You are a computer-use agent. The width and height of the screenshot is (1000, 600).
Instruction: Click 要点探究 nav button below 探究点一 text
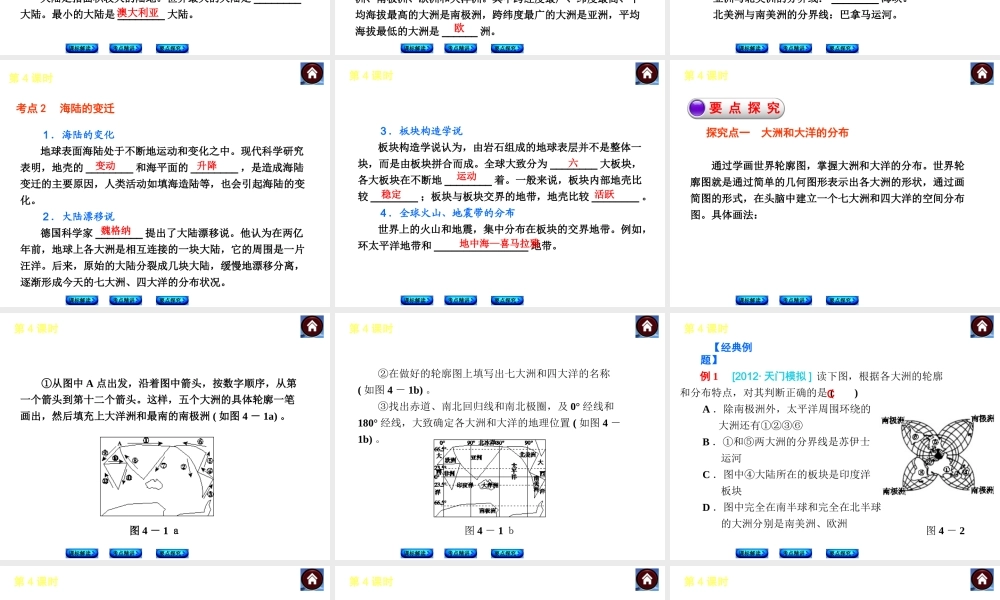842,300
